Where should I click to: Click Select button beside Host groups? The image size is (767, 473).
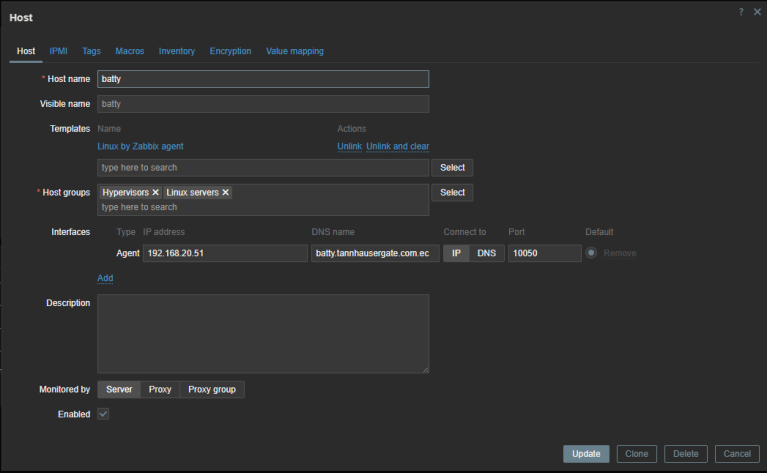tap(452, 192)
